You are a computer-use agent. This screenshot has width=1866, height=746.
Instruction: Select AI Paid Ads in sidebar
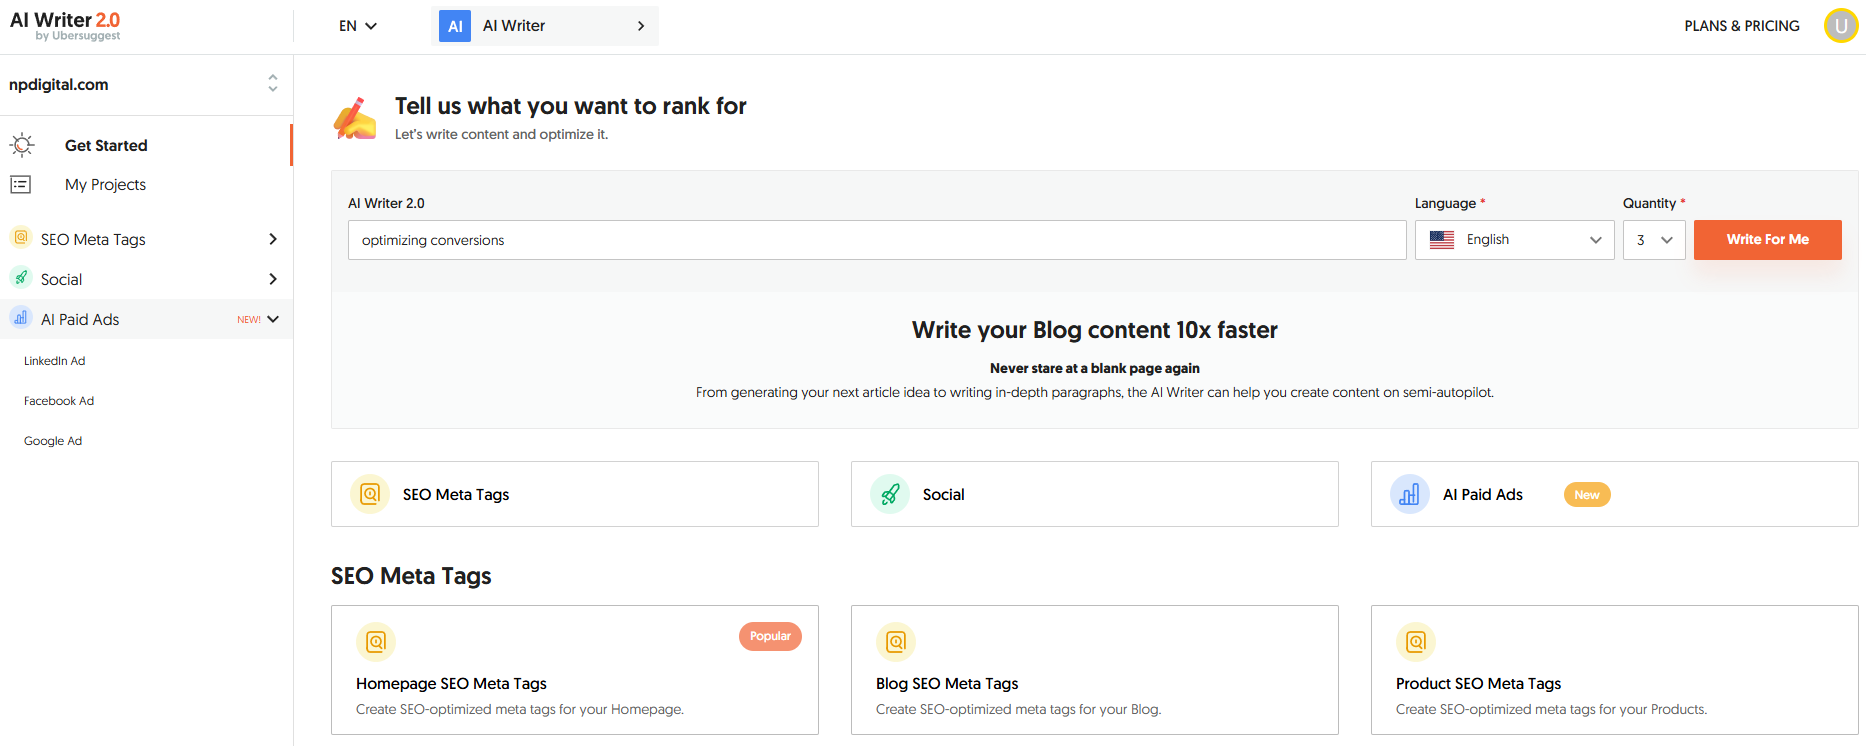(x=80, y=319)
